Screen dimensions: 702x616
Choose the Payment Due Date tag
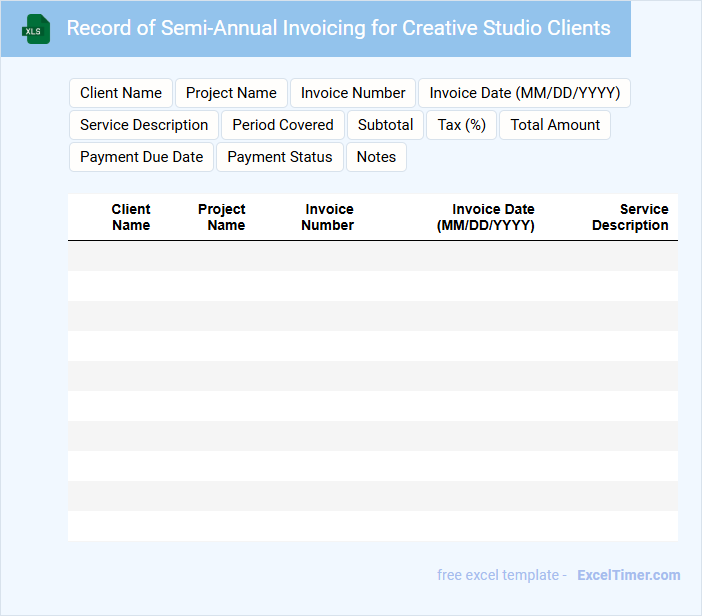coord(141,157)
